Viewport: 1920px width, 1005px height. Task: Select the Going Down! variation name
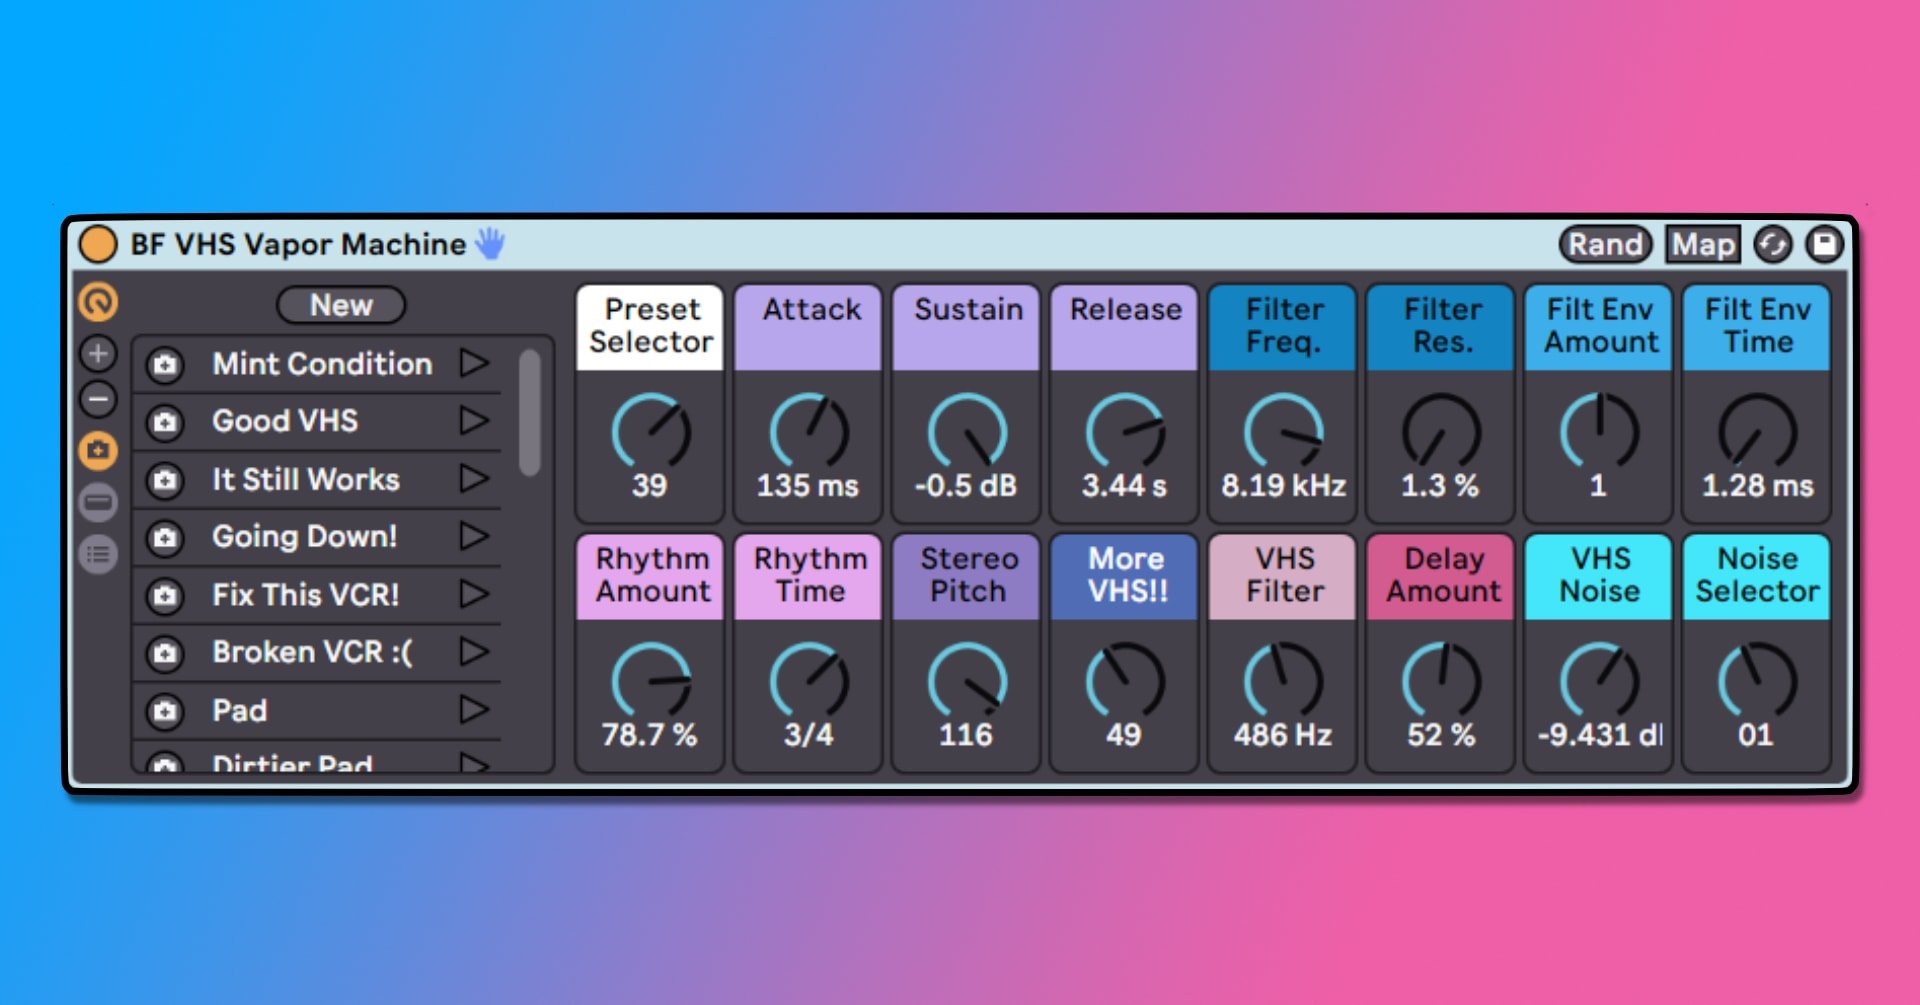click(x=305, y=537)
